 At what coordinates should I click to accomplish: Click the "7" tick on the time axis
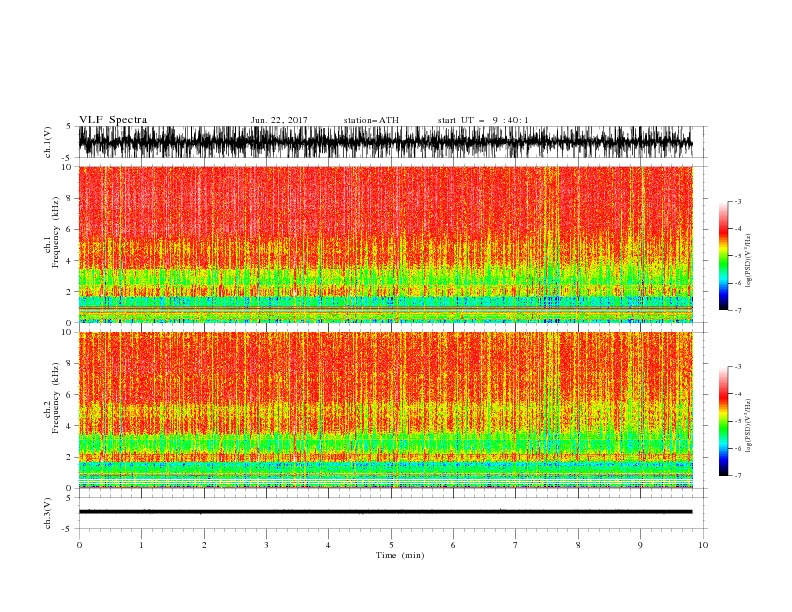(x=516, y=545)
